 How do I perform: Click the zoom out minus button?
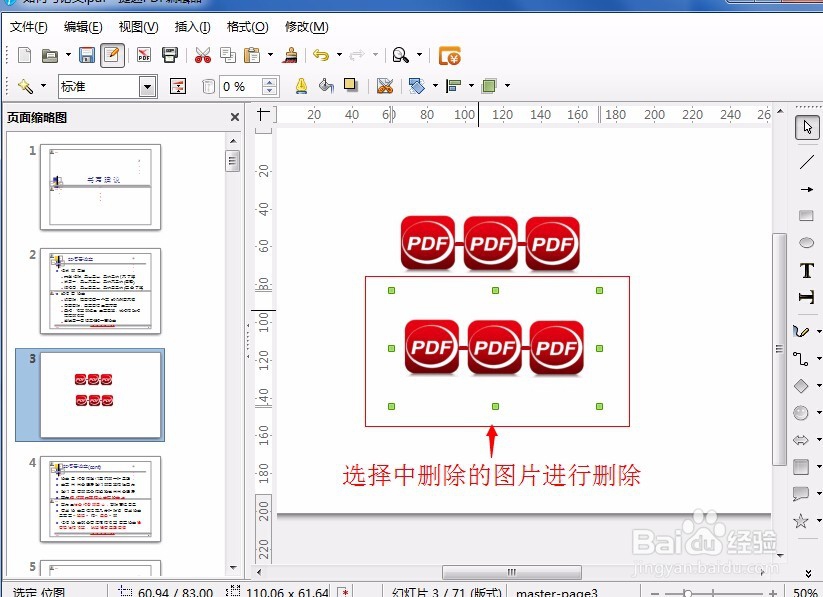pyautogui.click(x=655, y=593)
